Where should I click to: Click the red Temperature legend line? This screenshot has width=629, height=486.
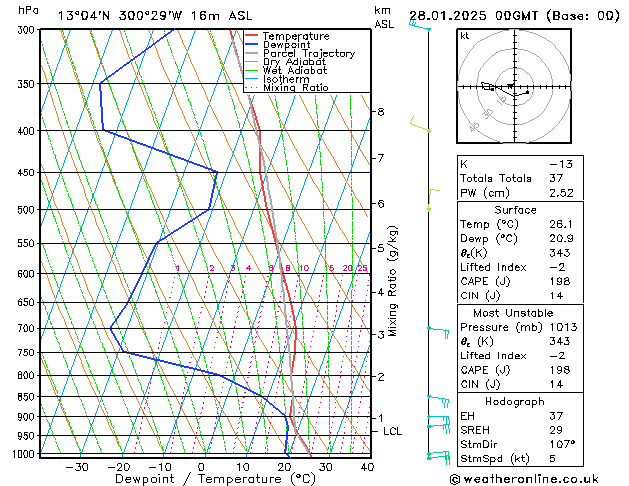tap(251, 36)
